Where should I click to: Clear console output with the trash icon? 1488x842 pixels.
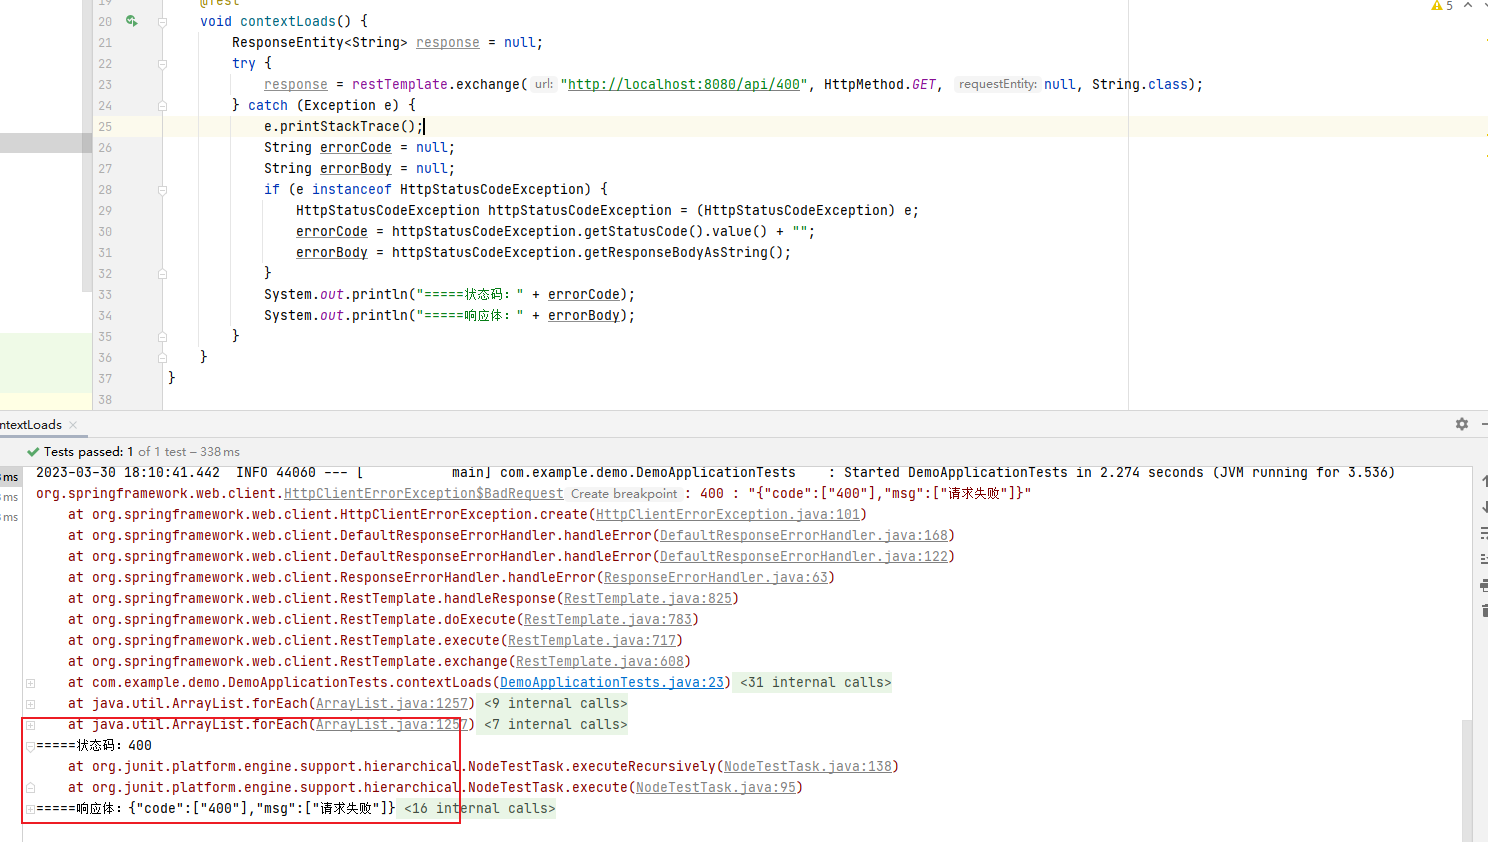tap(1483, 611)
